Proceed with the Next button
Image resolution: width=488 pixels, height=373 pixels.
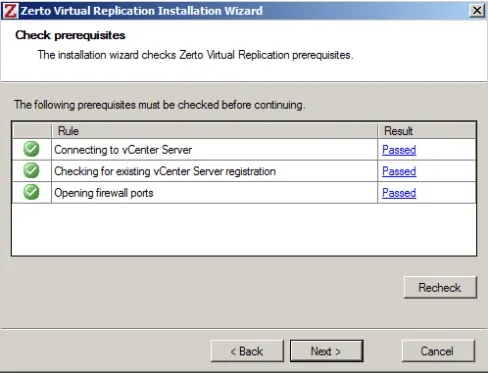coord(326,351)
